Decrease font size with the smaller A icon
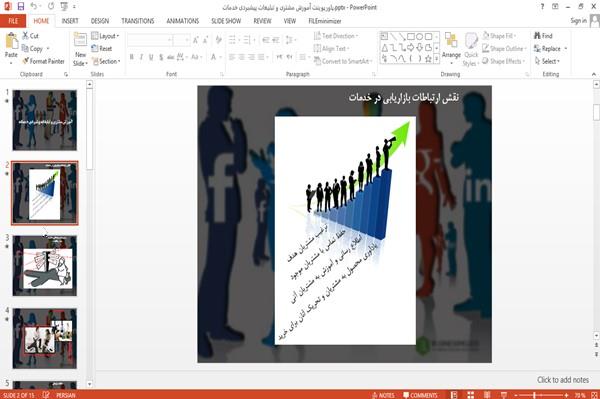The image size is (600, 399). (206, 40)
